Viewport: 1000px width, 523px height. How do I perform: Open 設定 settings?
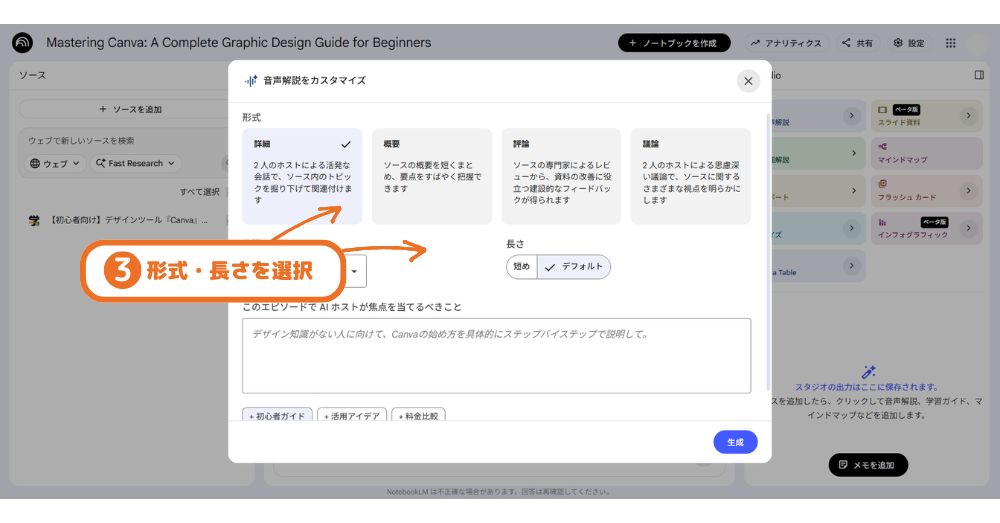909,43
